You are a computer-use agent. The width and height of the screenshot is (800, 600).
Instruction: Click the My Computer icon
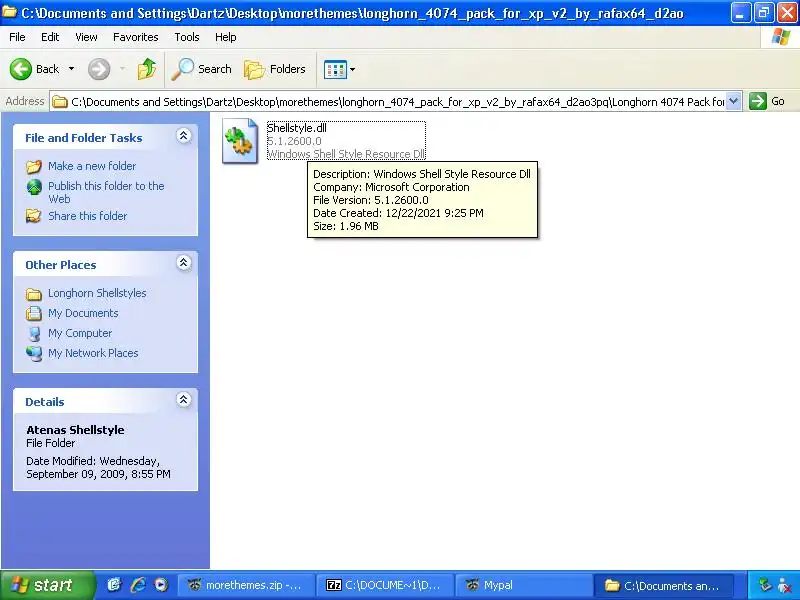click(34, 334)
